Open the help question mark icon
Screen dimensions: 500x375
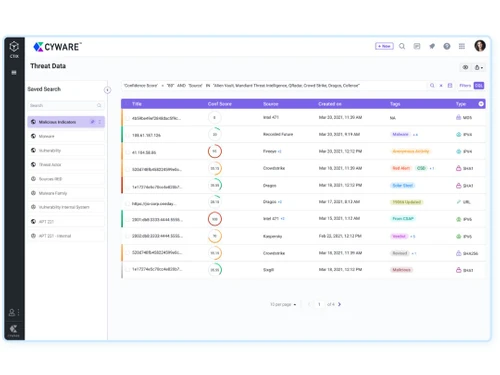coord(447,46)
